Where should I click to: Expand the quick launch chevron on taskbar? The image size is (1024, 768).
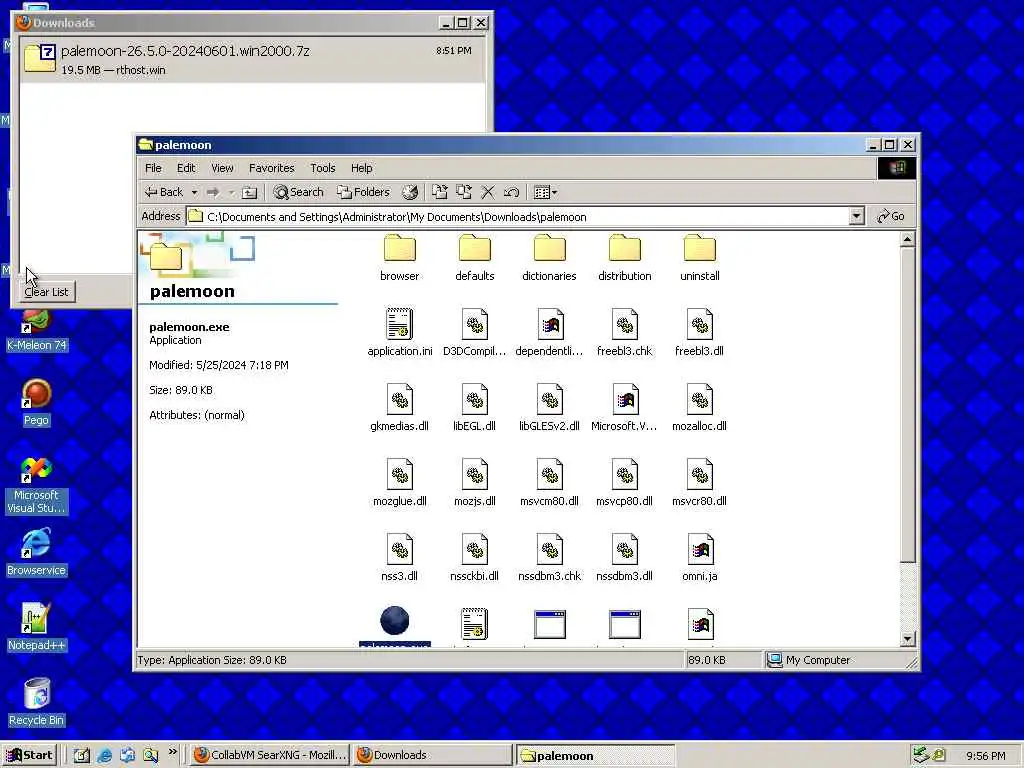(x=172, y=752)
